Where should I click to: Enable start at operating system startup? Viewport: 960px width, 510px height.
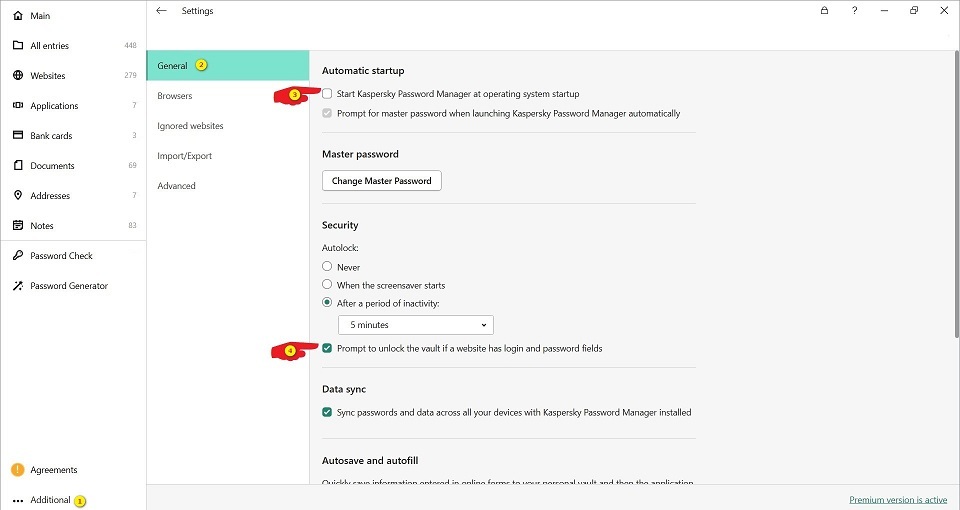(x=327, y=94)
